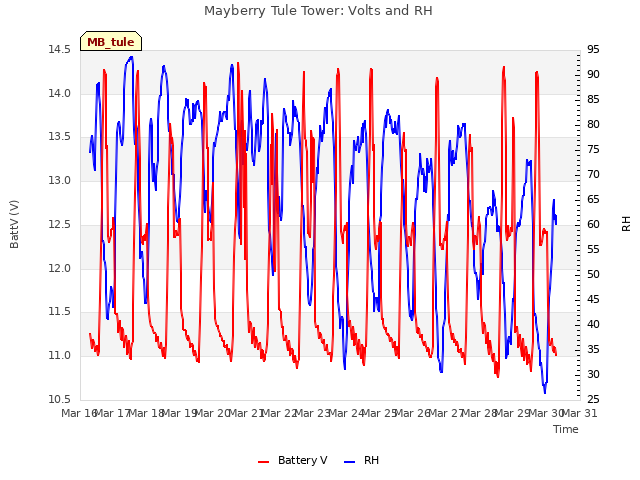
Task: Click the 13.0 tick on BattV axis
Action: coord(59,180)
